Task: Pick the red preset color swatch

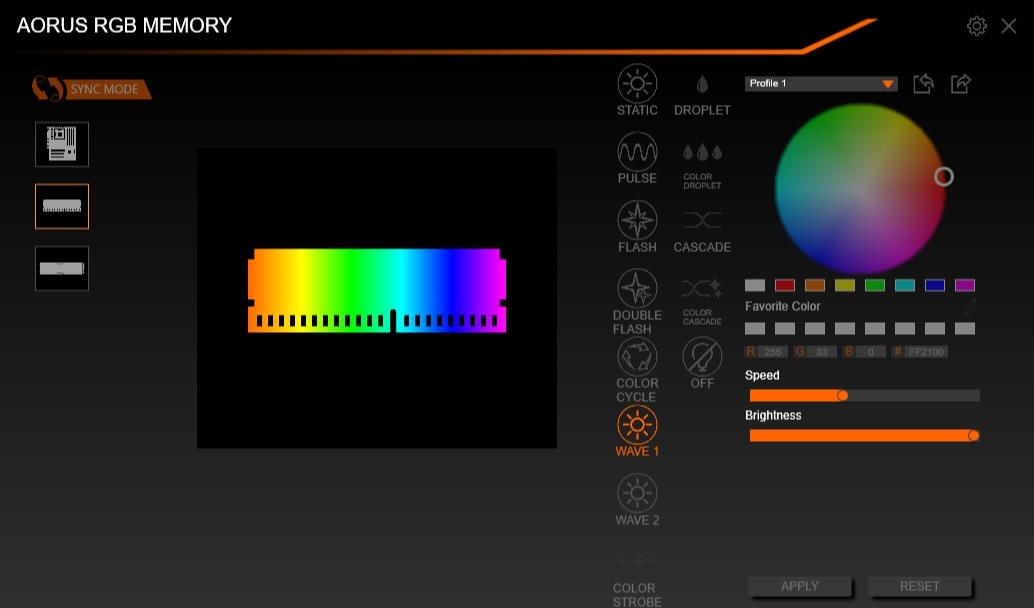Action: click(785, 285)
